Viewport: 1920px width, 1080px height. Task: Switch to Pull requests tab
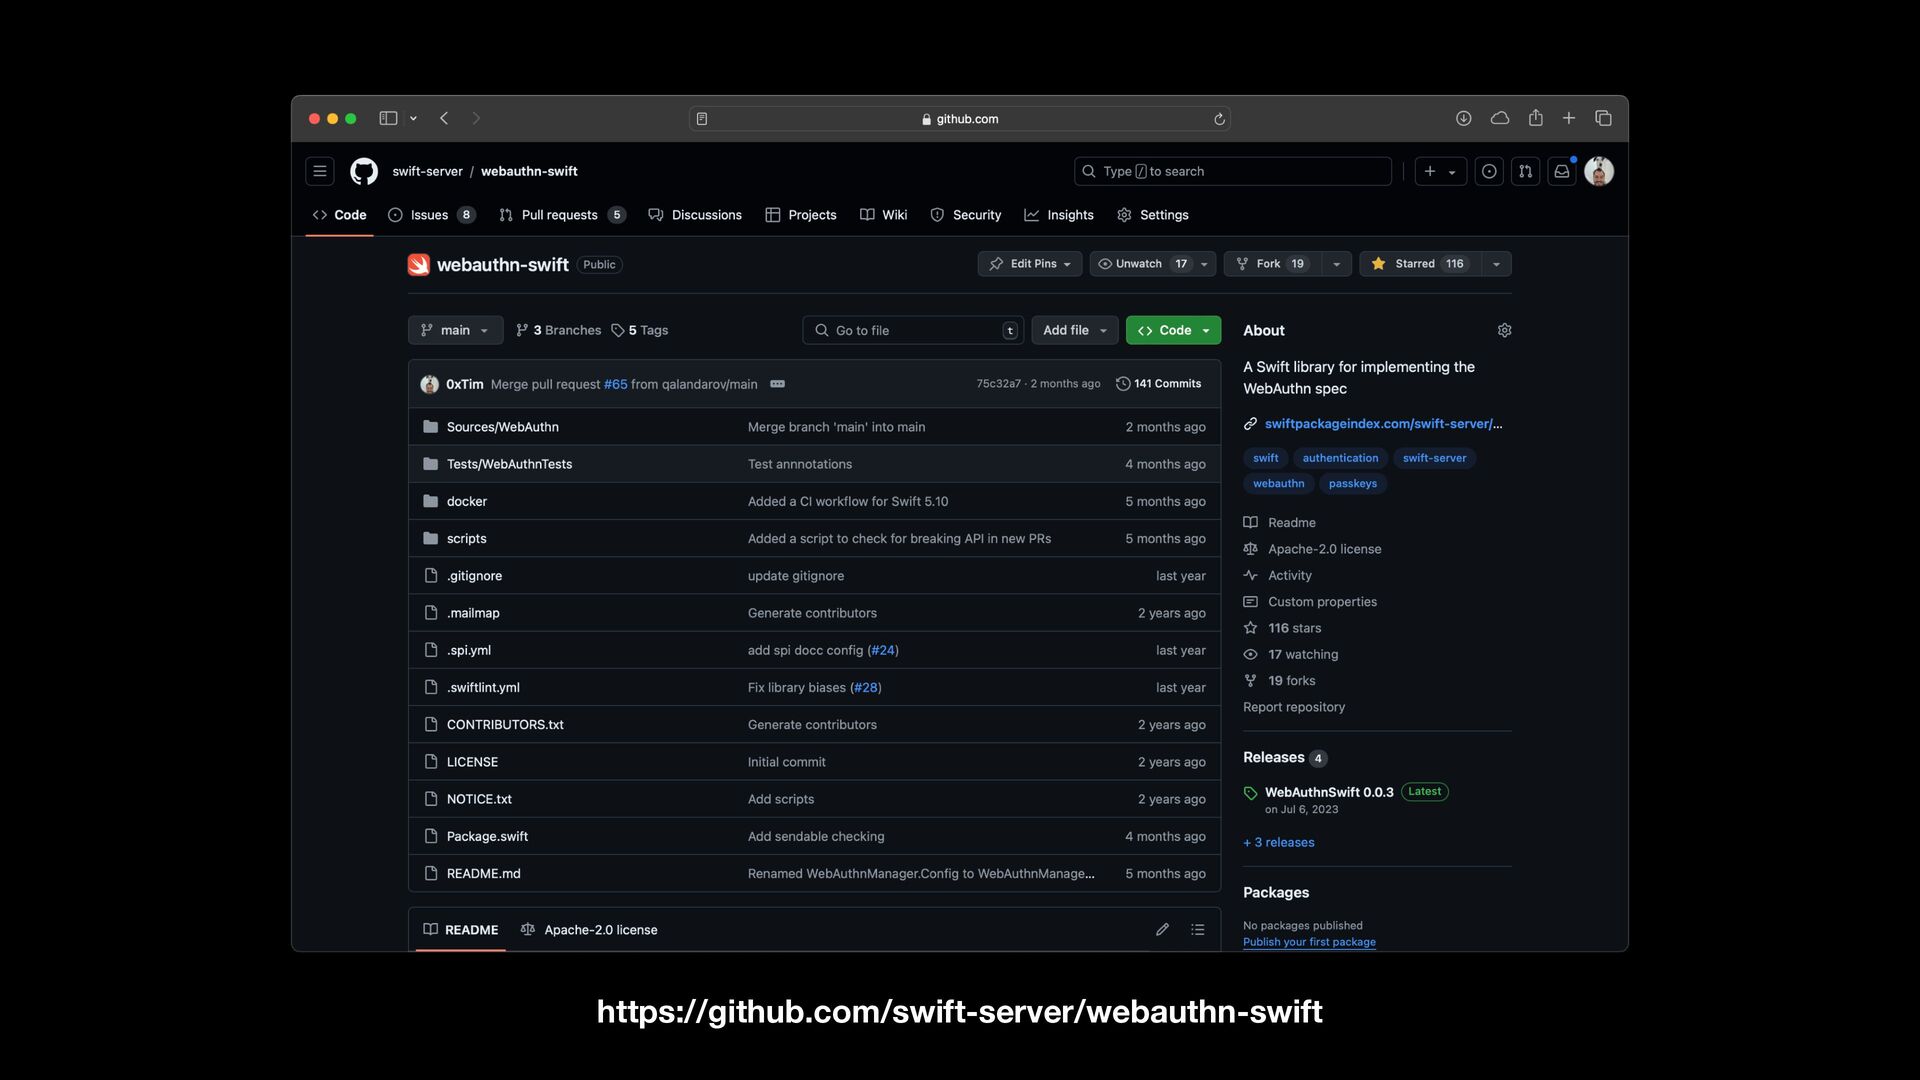click(561, 215)
